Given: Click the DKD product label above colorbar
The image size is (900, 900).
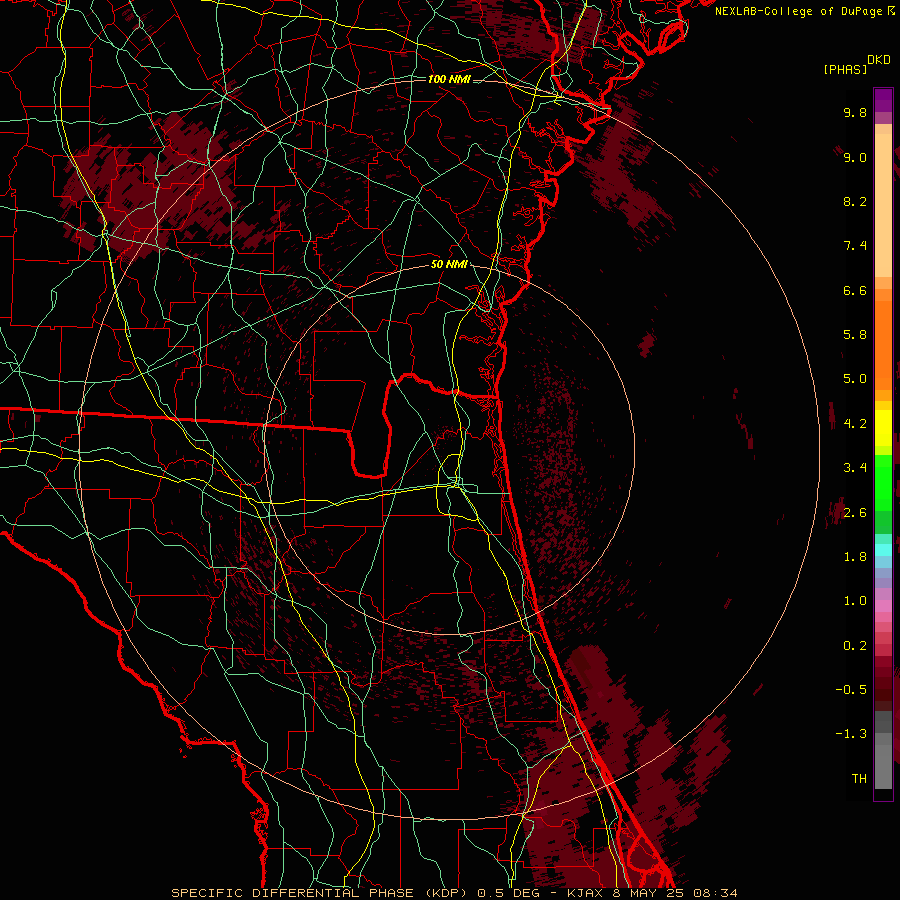Looking at the screenshot, I should click(x=879, y=60).
